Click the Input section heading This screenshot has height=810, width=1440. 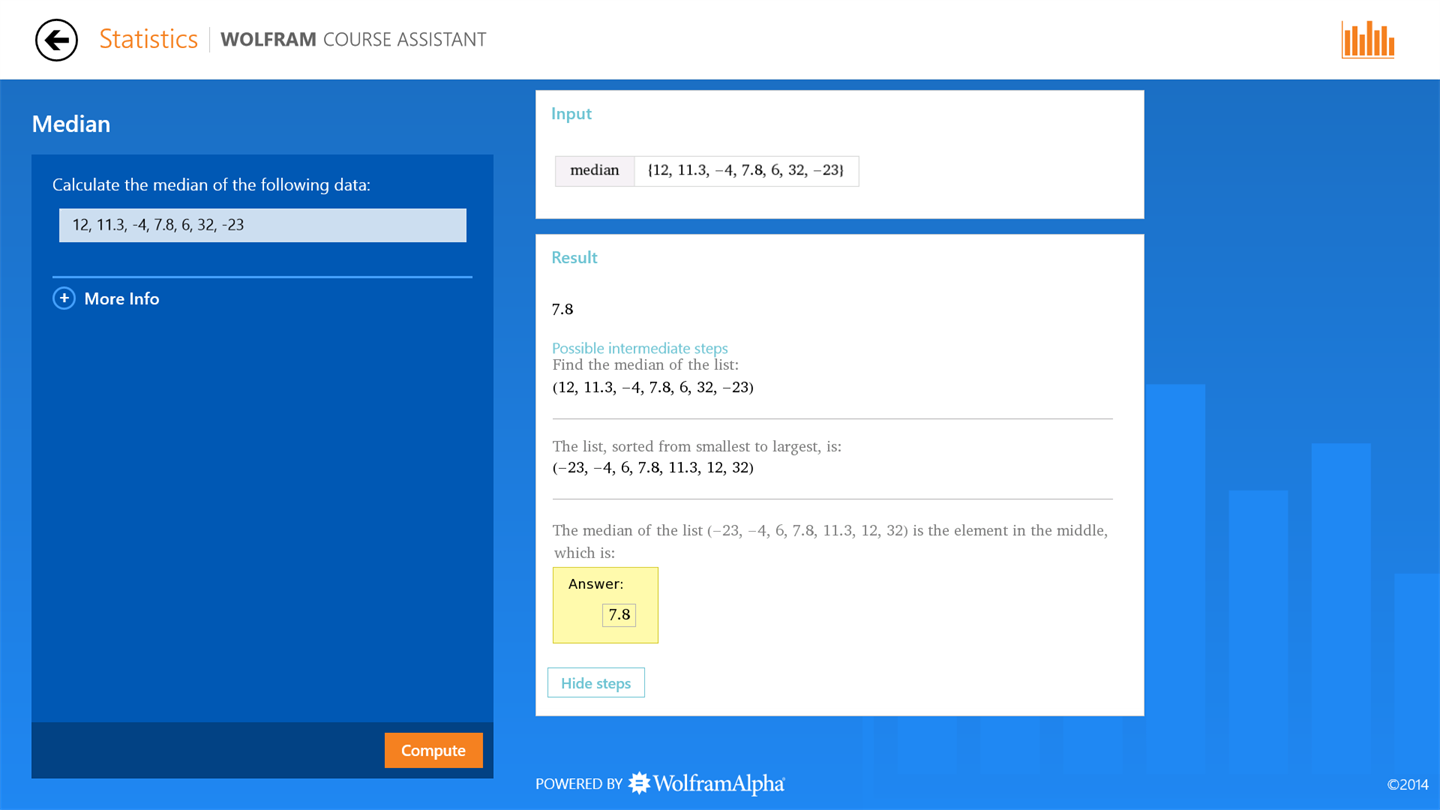(x=571, y=113)
